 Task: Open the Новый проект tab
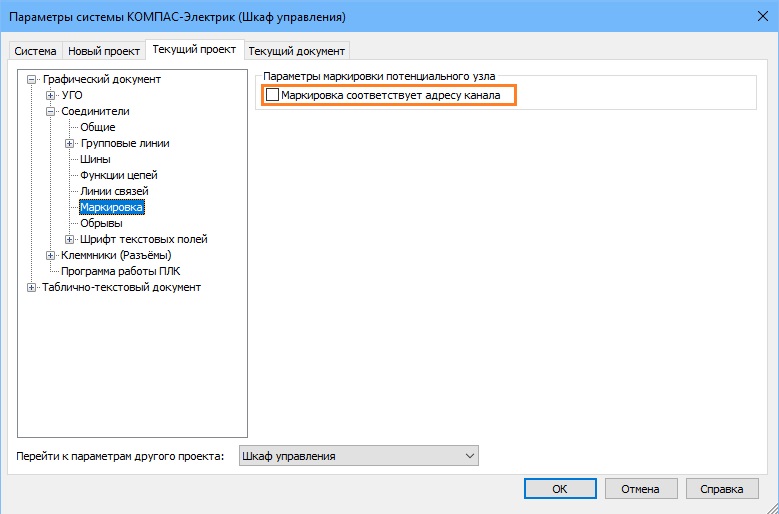point(104,51)
